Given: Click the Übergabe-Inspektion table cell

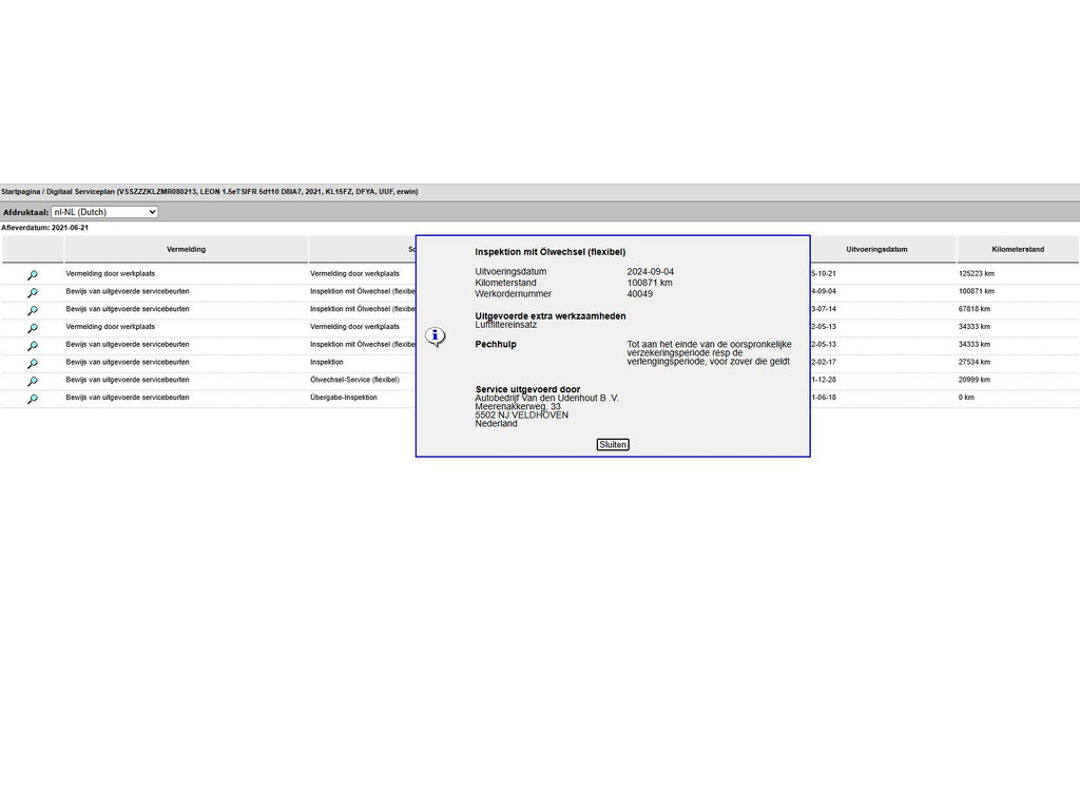Looking at the screenshot, I should pos(343,397).
